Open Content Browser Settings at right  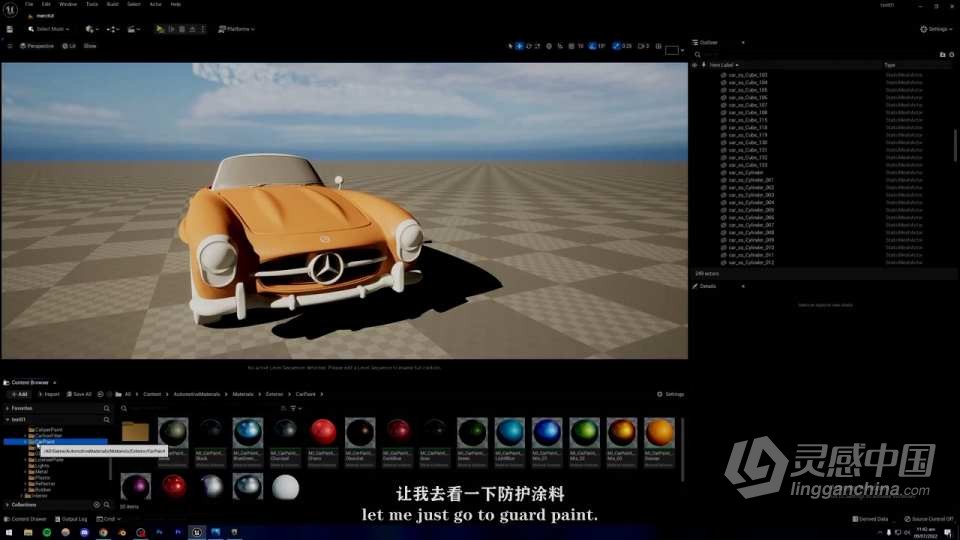(x=670, y=394)
